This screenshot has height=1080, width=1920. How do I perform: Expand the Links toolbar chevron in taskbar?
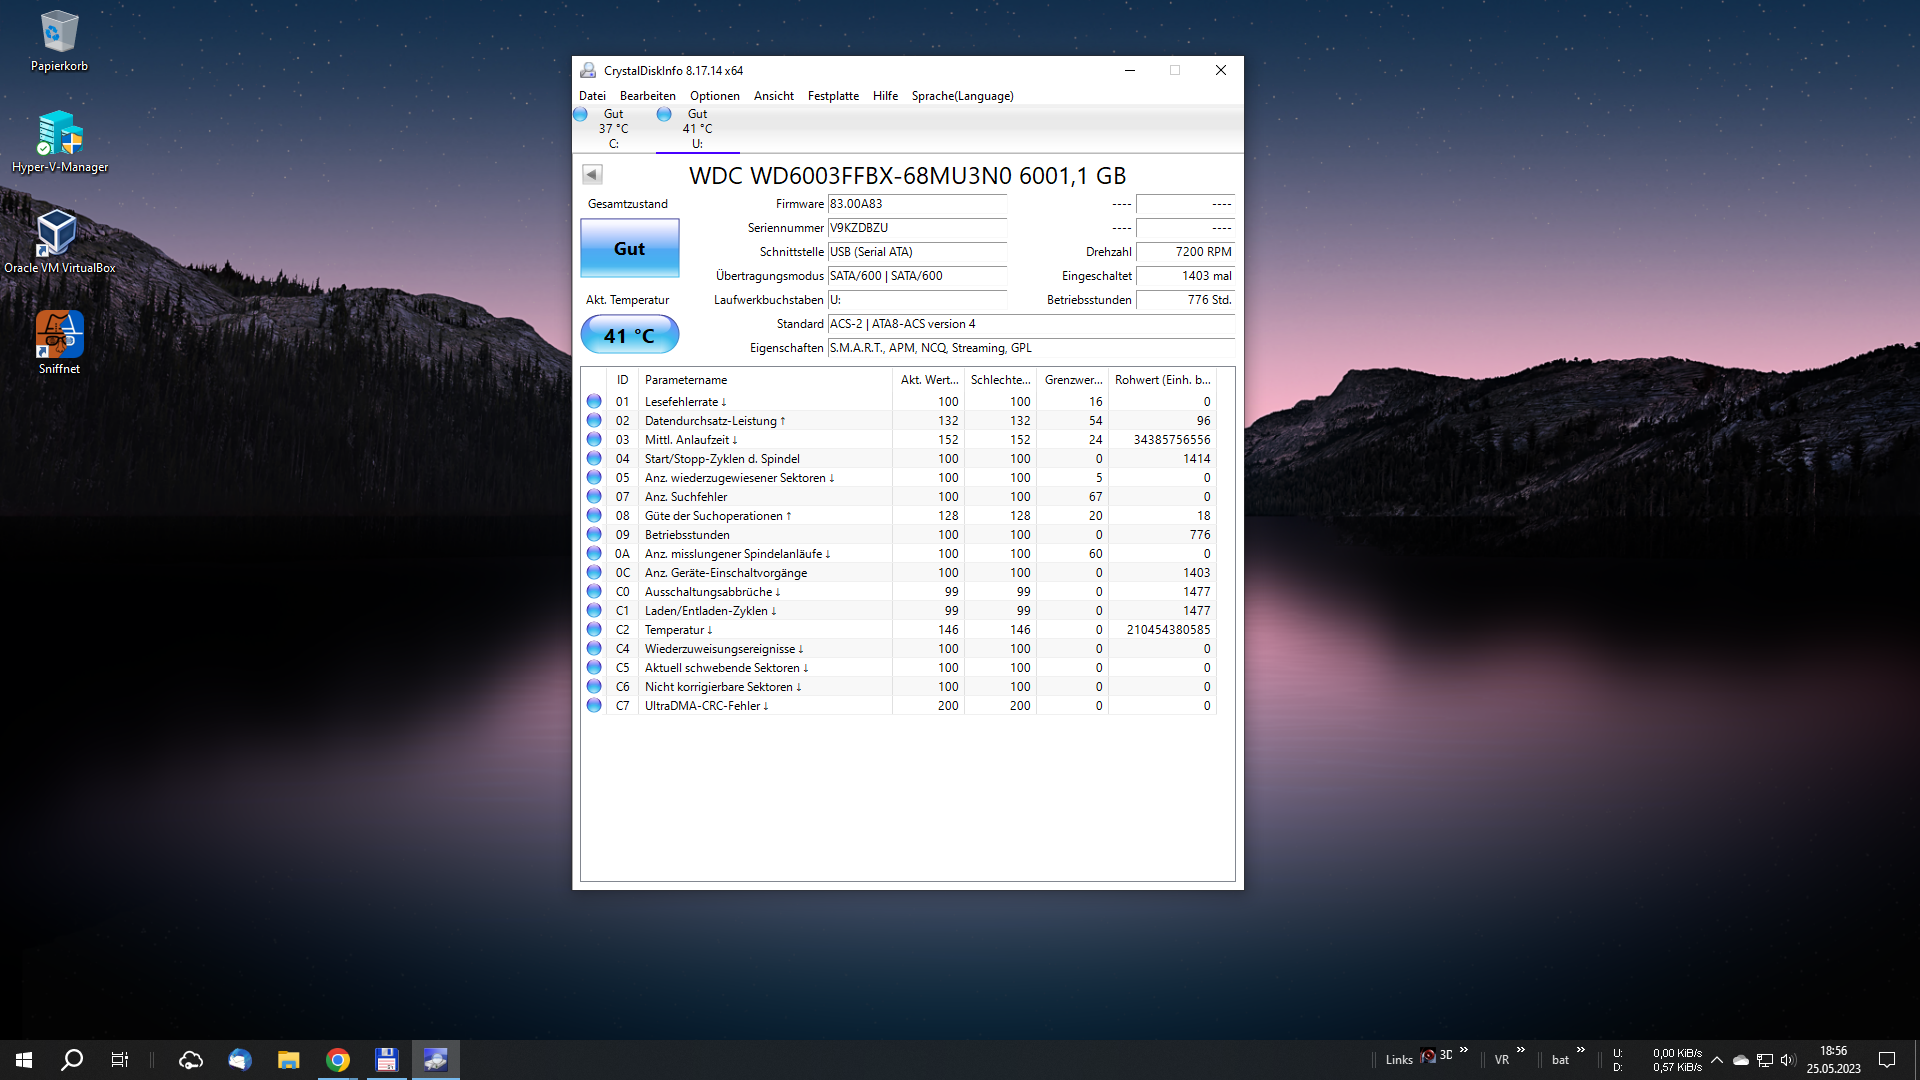point(1464,1050)
